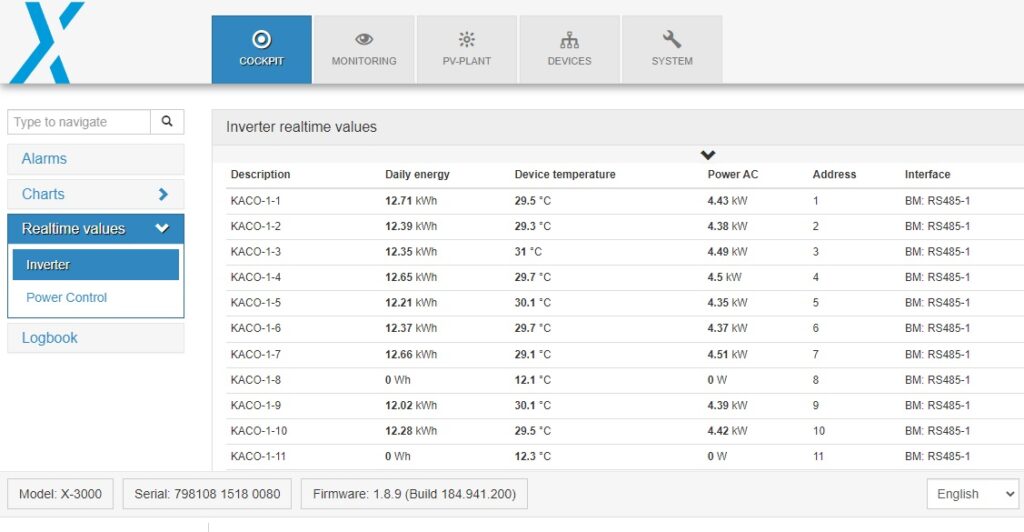Screen dimensions: 1024x532
Task: Click the 12.02 kWh daily energy value
Action: tap(411, 405)
